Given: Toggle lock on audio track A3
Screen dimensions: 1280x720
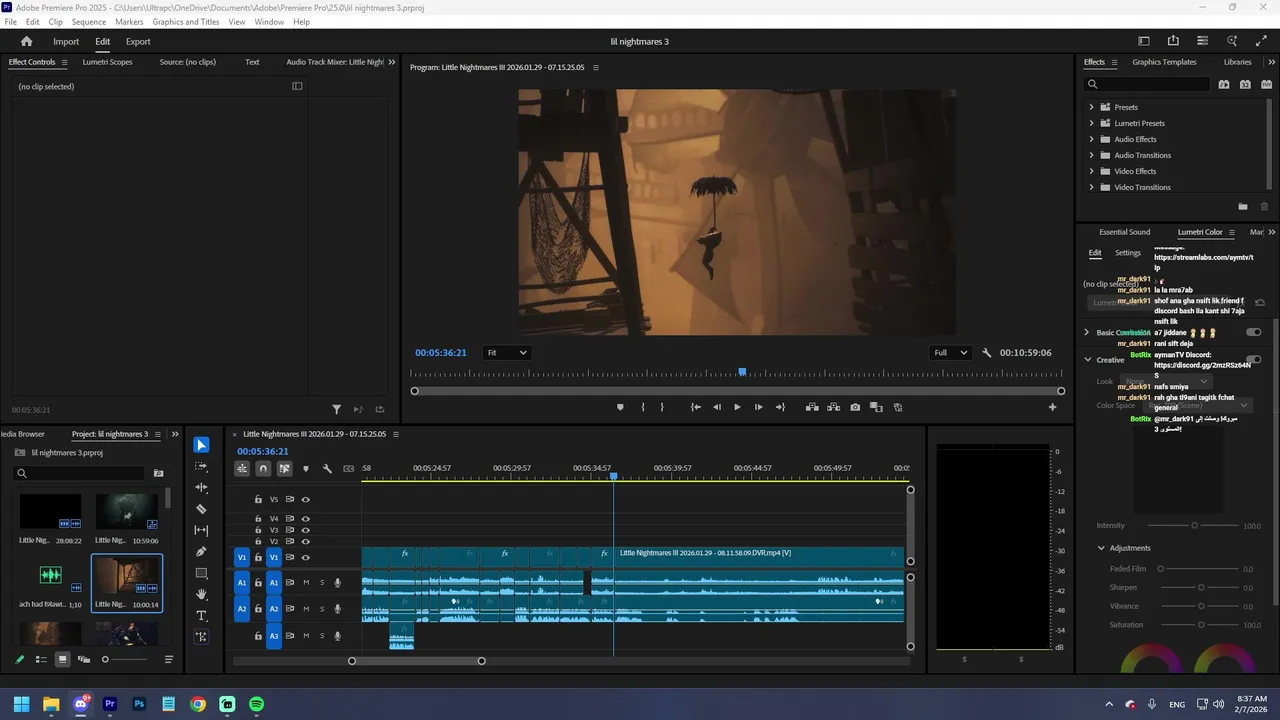Looking at the screenshot, I should coord(258,636).
